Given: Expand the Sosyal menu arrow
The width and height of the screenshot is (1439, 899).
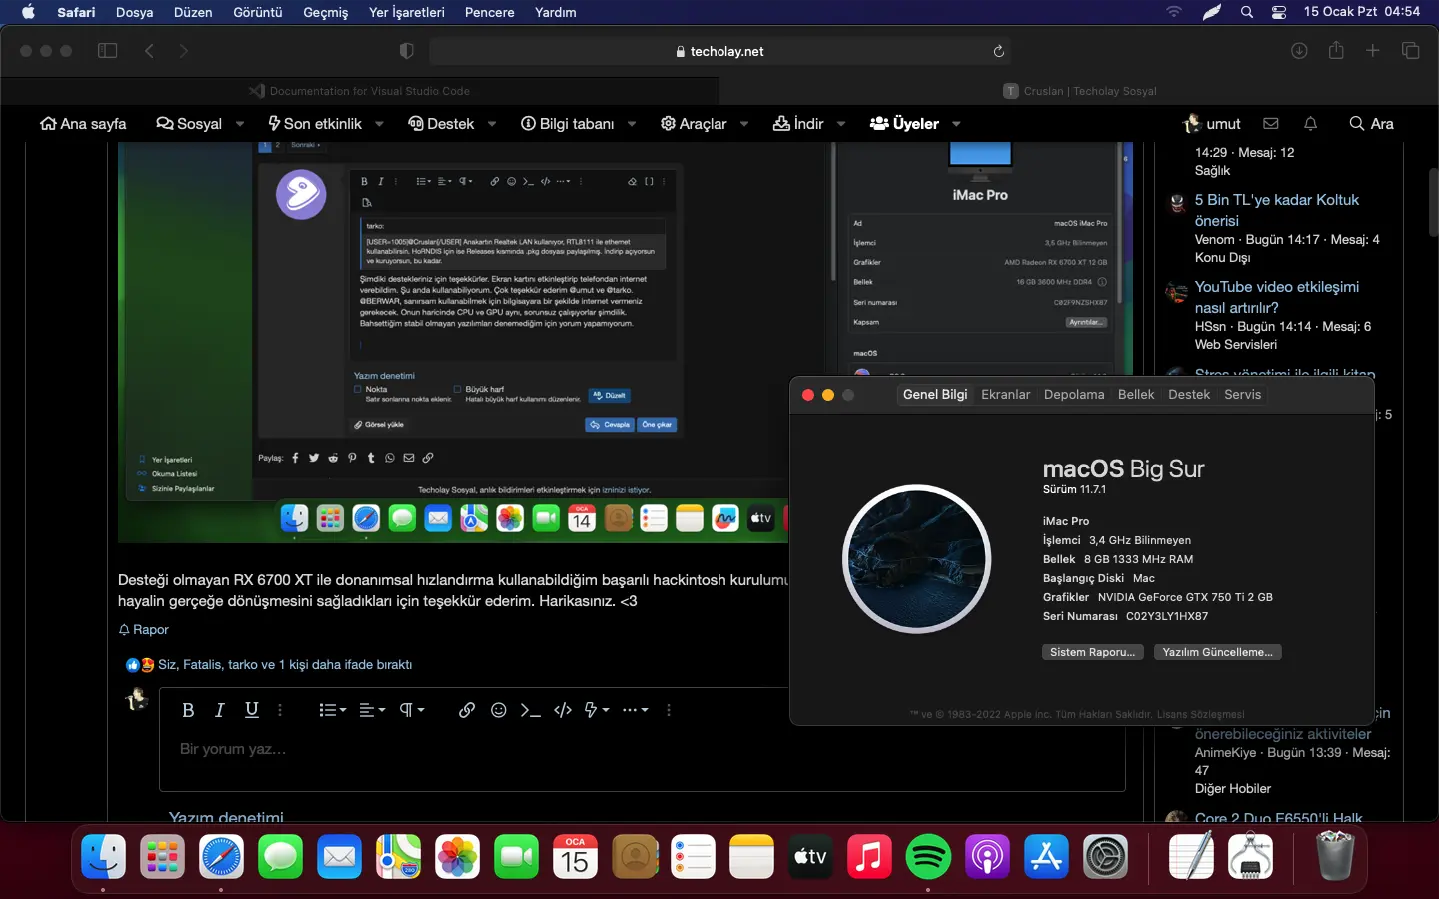Looking at the screenshot, I should pos(240,124).
